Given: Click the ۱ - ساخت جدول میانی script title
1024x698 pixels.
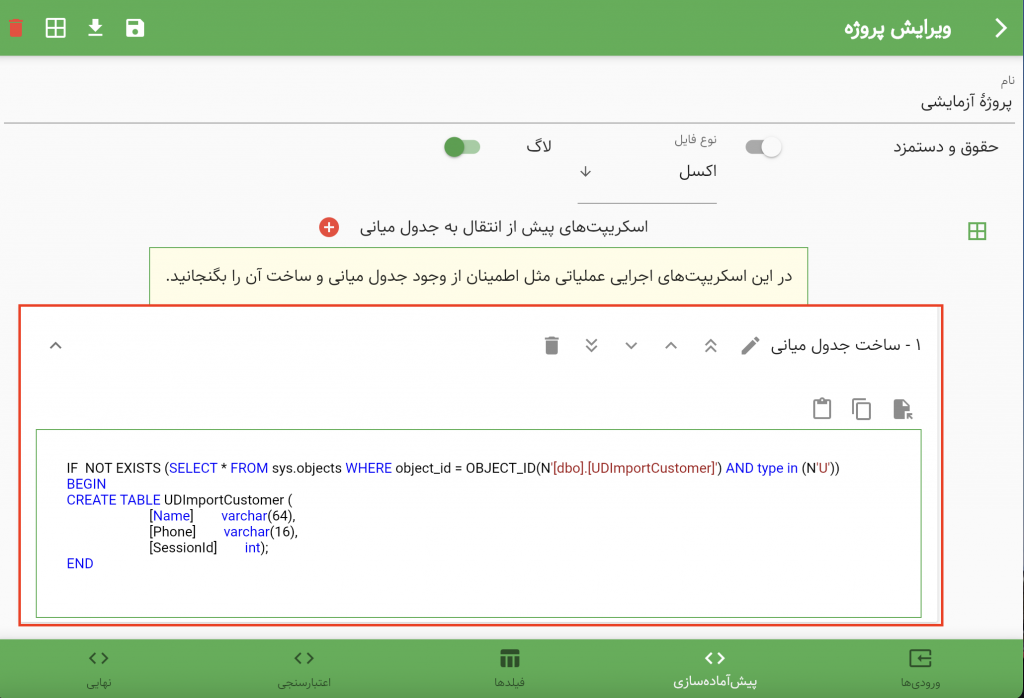Looking at the screenshot, I should pos(846,345).
